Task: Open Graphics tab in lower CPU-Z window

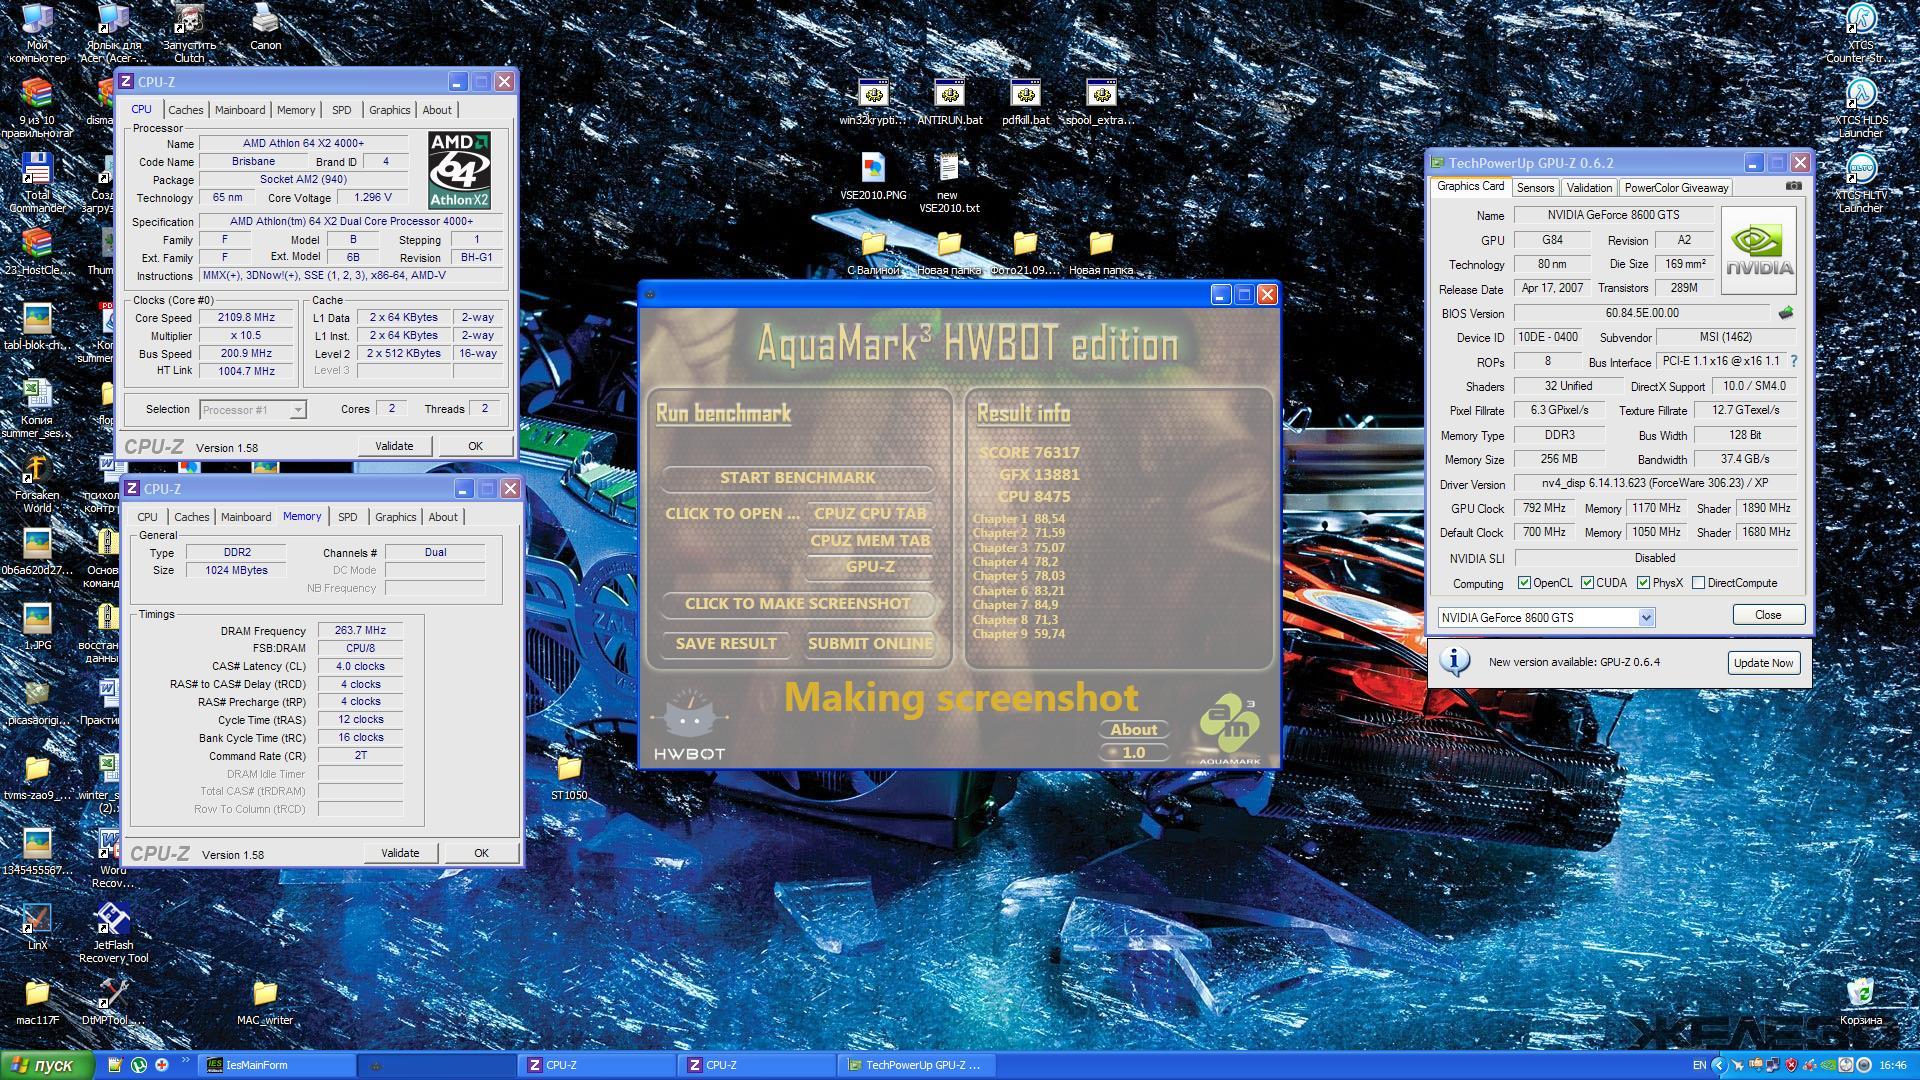Action: tap(395, 517)
